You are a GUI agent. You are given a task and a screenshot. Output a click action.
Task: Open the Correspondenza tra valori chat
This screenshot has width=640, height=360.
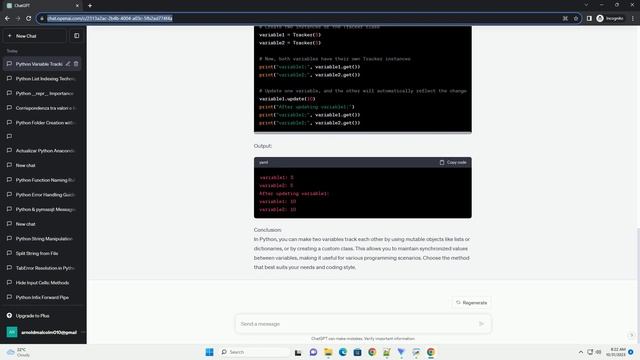[x=42, y=108]
